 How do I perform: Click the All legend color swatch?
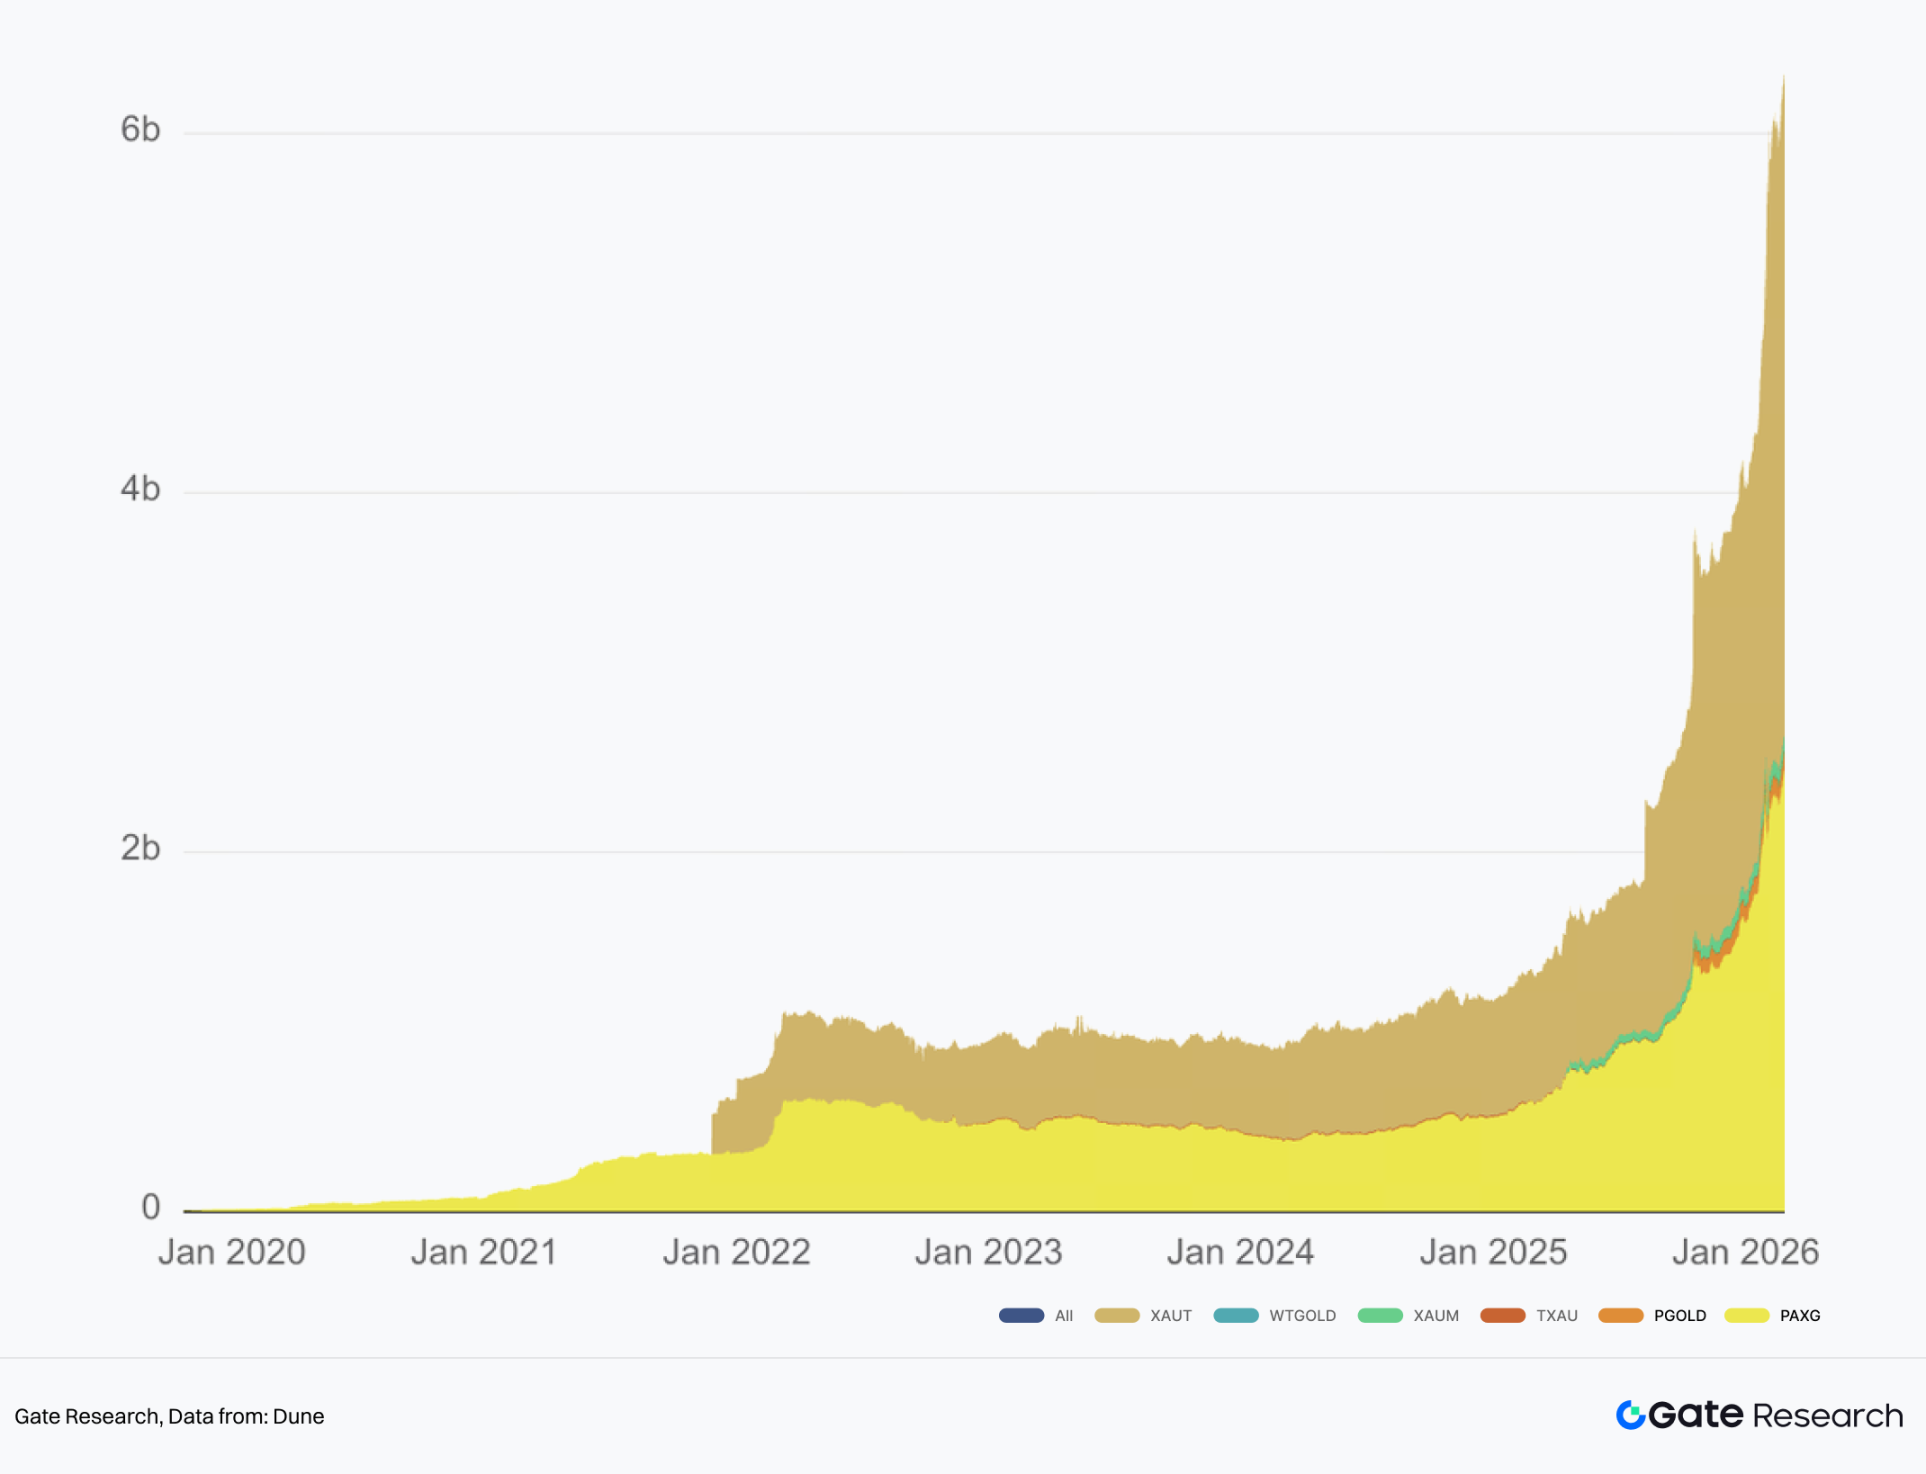(1021, 1315)
